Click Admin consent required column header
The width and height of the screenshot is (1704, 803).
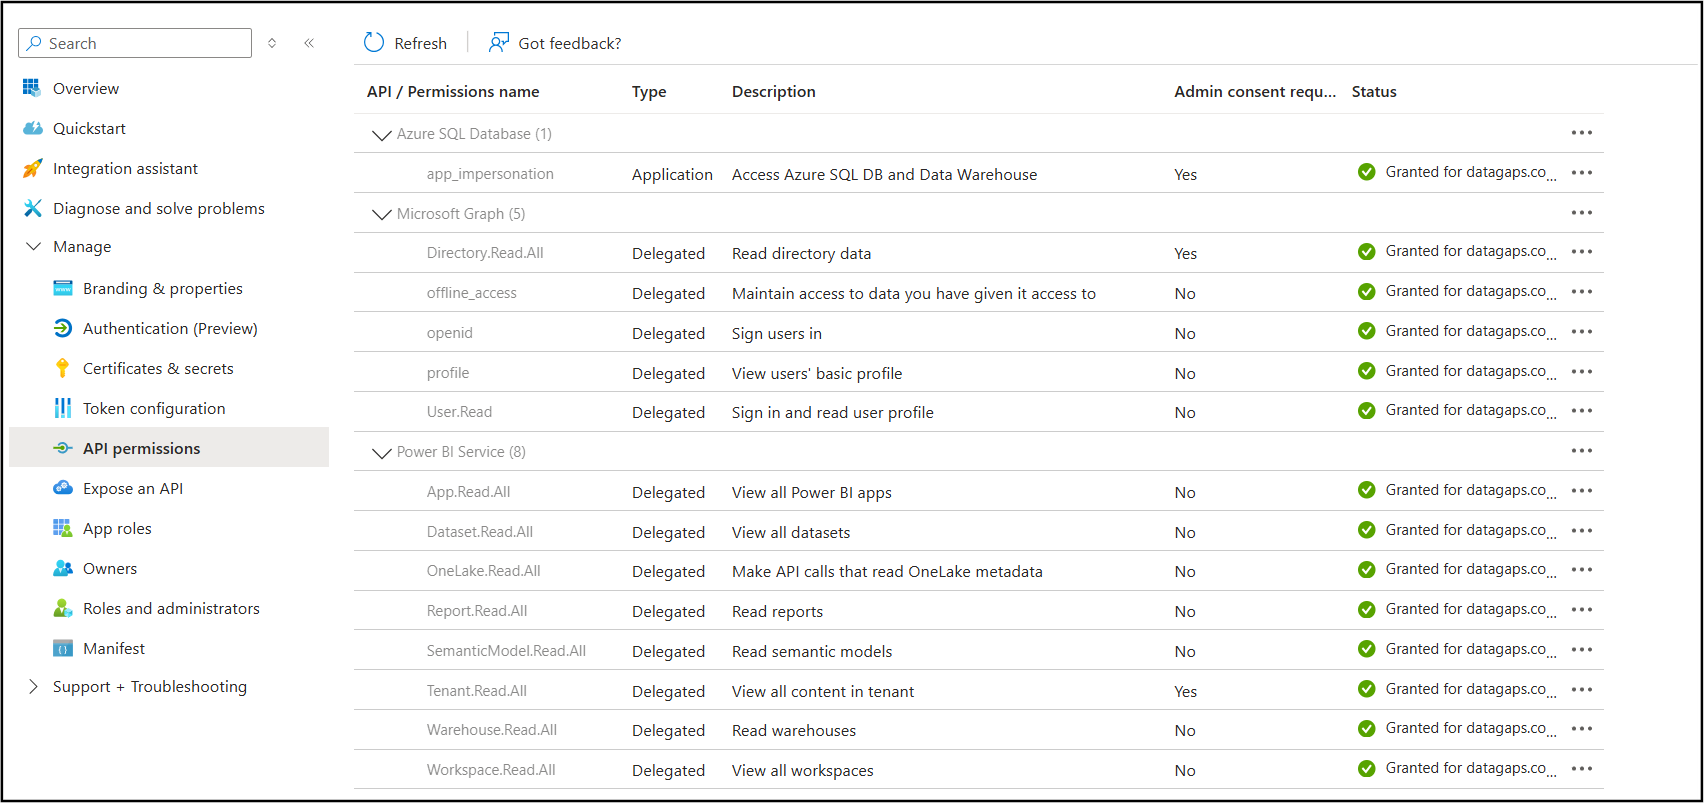coord(1255,91)
